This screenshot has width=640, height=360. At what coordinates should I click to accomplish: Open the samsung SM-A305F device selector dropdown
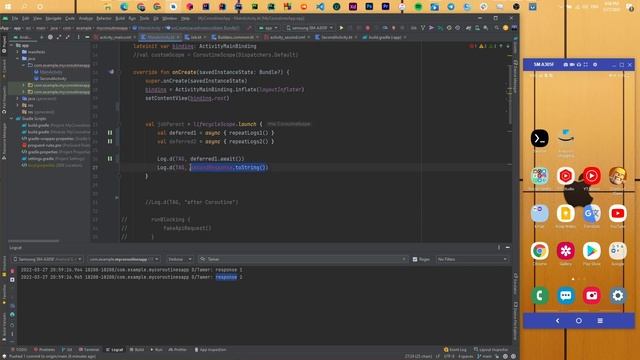[309, 28]
